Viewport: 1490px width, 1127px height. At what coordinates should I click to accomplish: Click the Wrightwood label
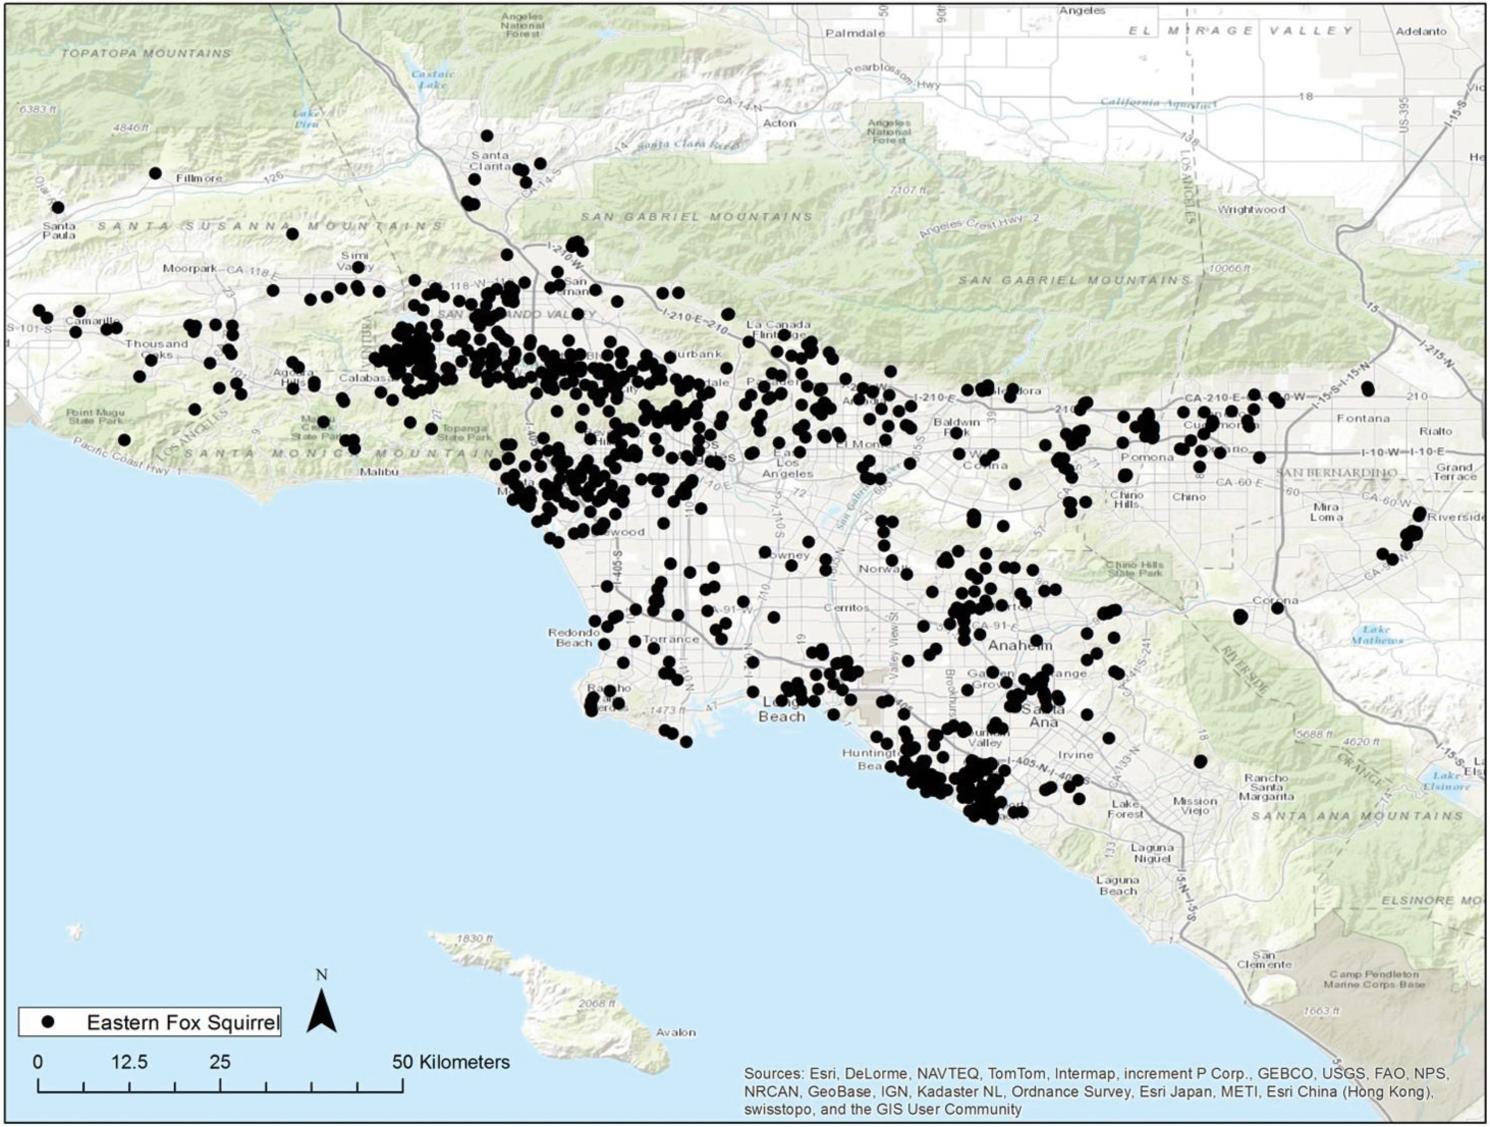[x=1251, y=210]
